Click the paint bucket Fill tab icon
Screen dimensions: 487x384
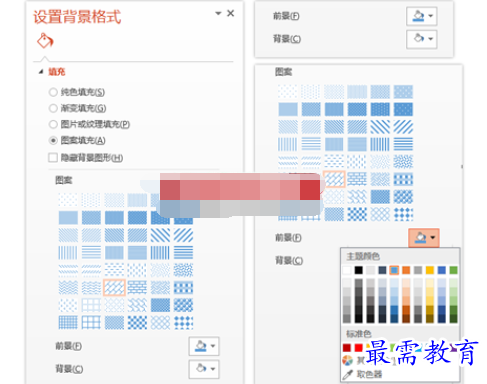click(45, 41)
